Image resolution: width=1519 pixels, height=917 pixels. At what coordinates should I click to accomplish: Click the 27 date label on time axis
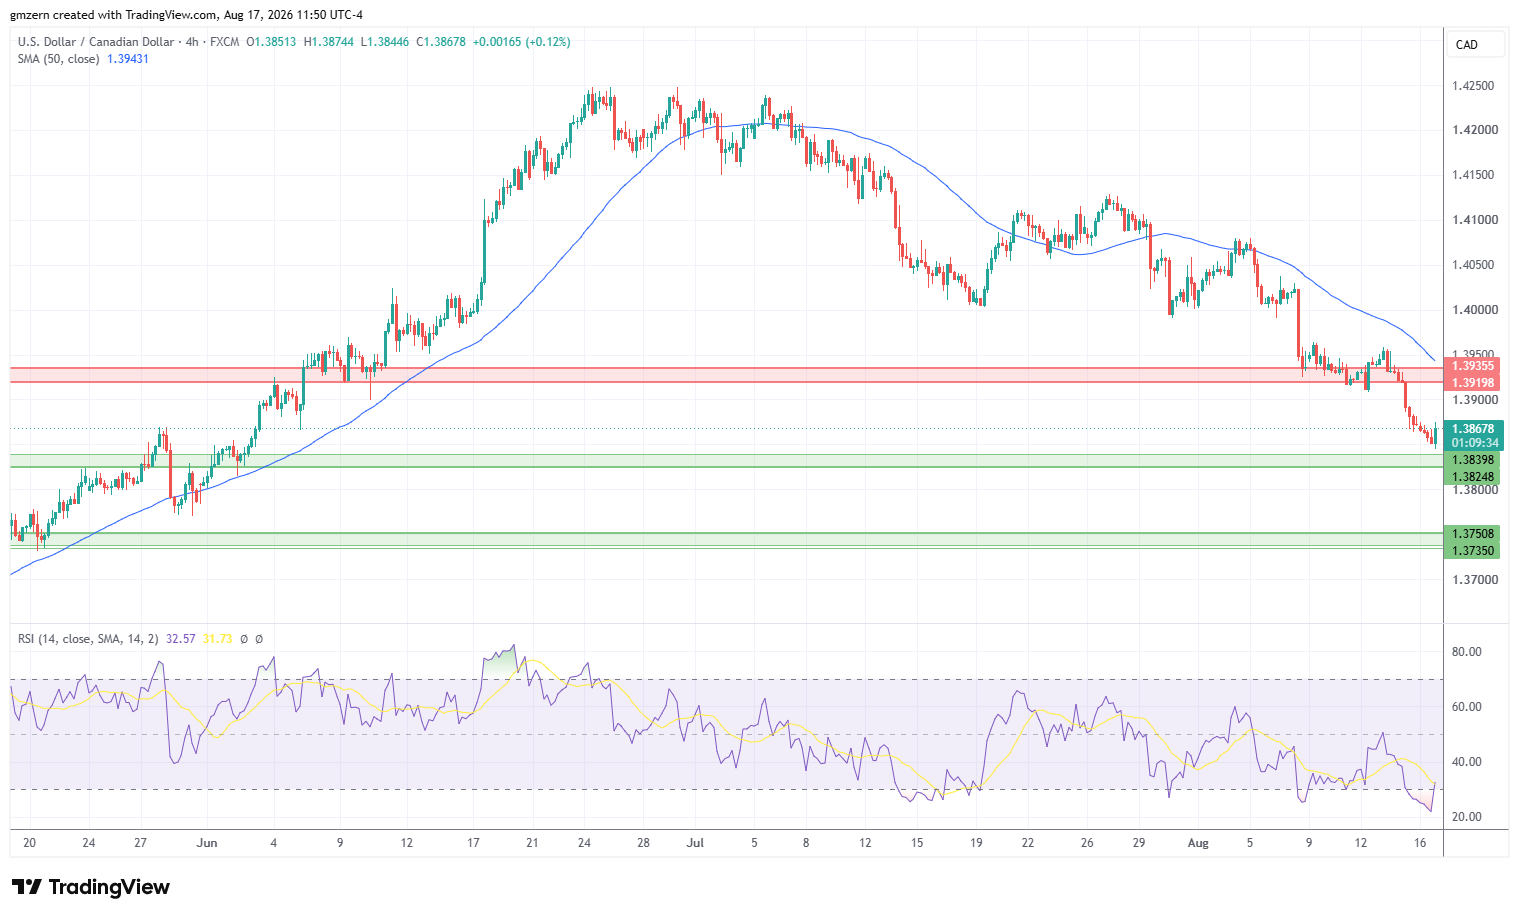pyautogui.click(x=141, y=843)
